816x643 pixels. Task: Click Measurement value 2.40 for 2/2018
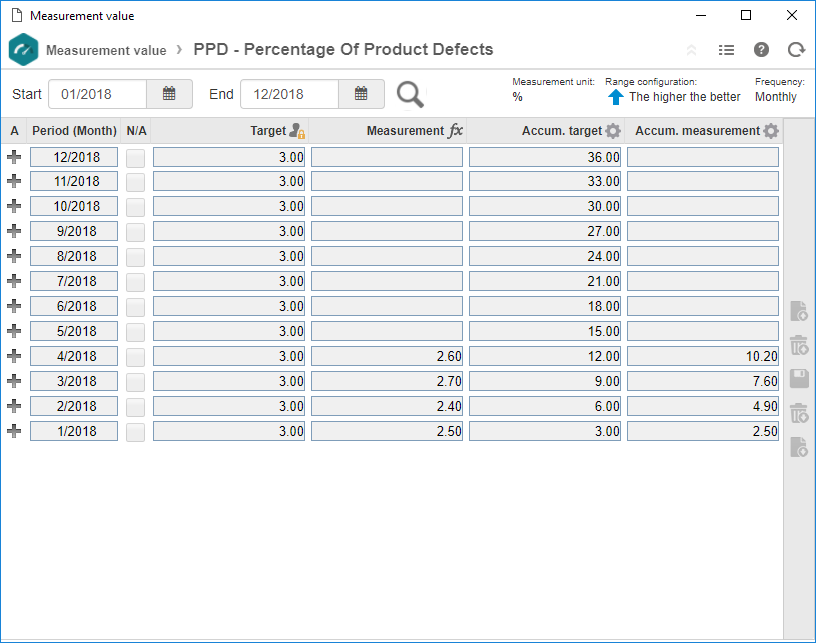(387, 406)
